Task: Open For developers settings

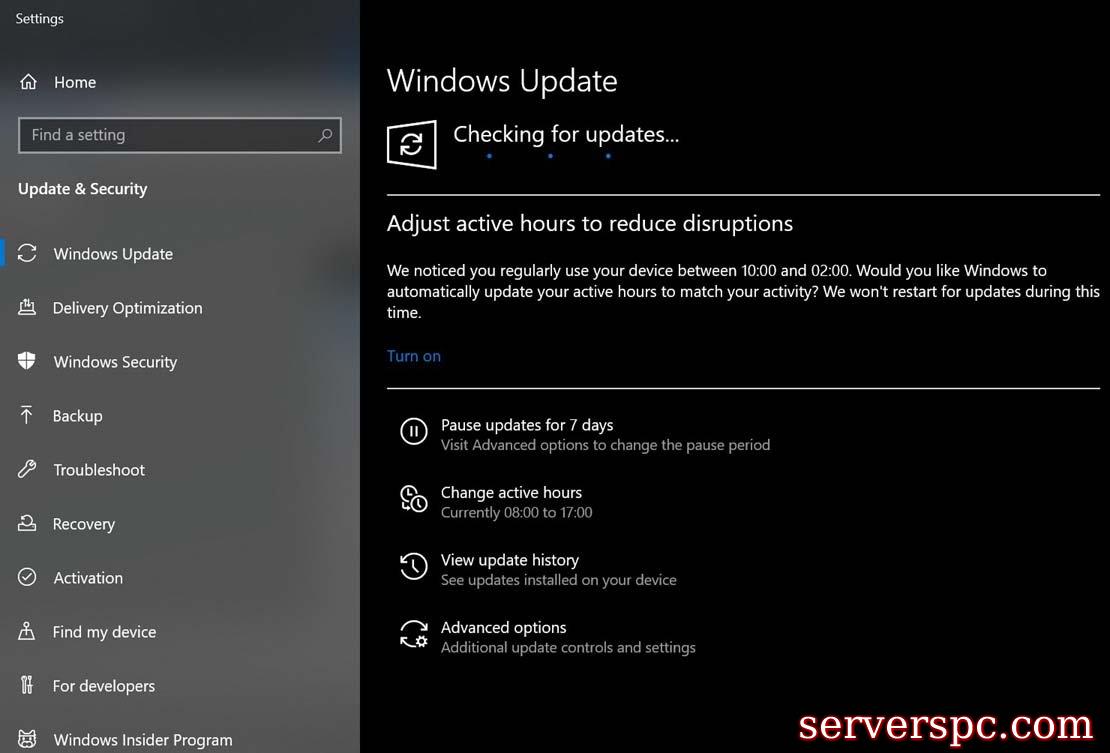Action: (x=103, y=686)
